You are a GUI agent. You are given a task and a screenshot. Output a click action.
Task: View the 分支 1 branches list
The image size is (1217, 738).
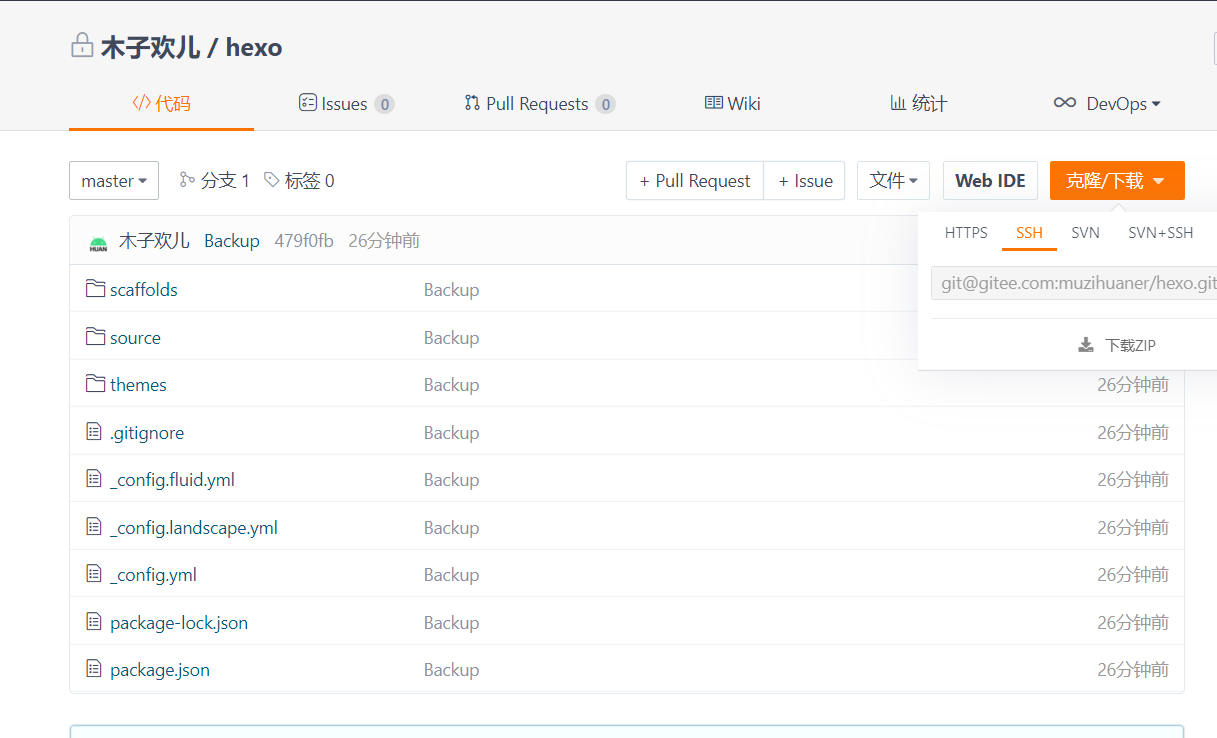[x=214, y=181]
